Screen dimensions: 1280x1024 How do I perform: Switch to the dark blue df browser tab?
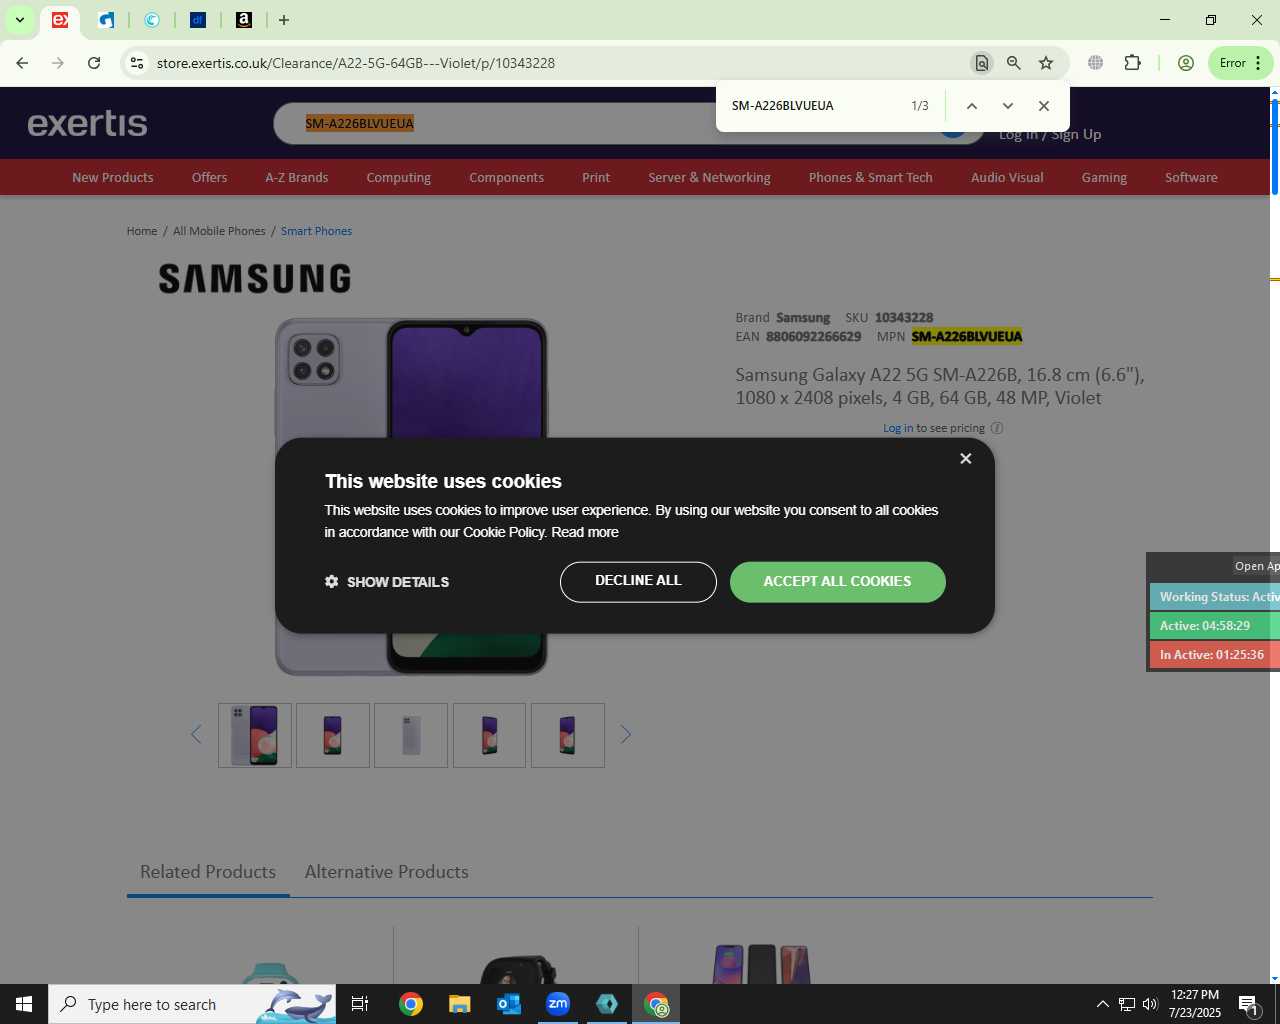click(x=198, y=20)
